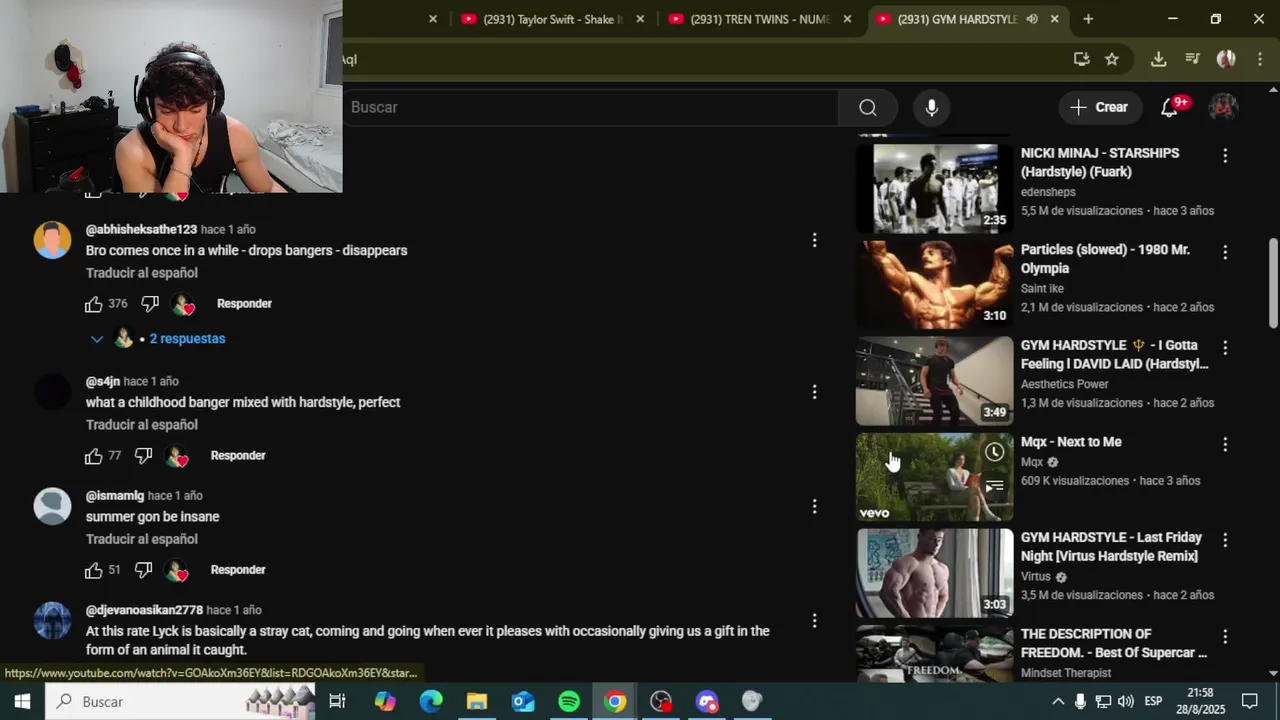The image size is (1280, 720).
Task: Open the YouTube account avatar menu
Action: pyautogui.click(x=1223, y=107)
